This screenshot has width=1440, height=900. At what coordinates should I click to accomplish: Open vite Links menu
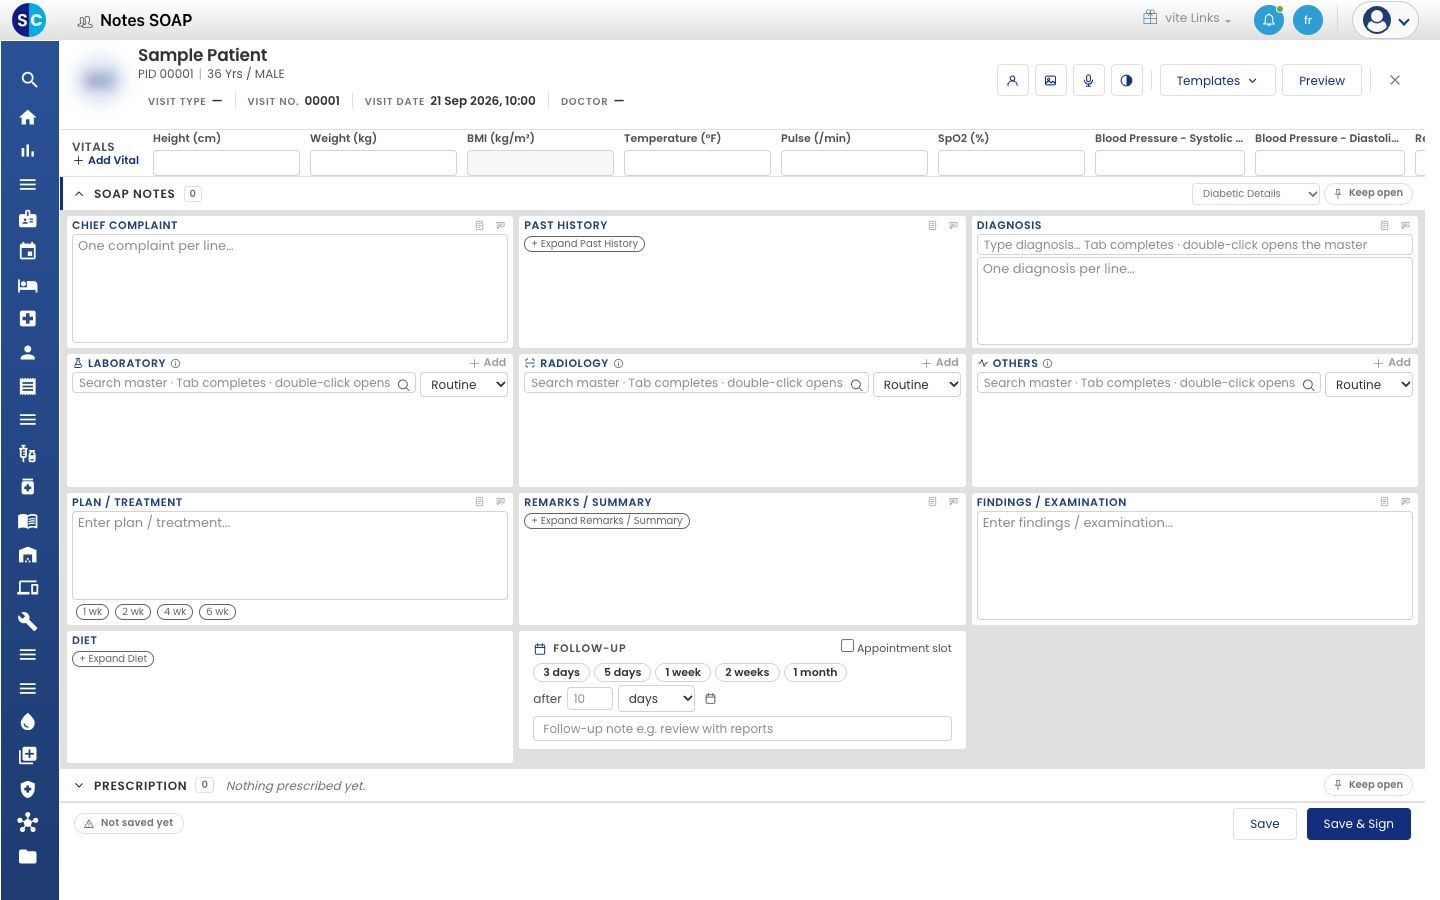point(1188,18)
